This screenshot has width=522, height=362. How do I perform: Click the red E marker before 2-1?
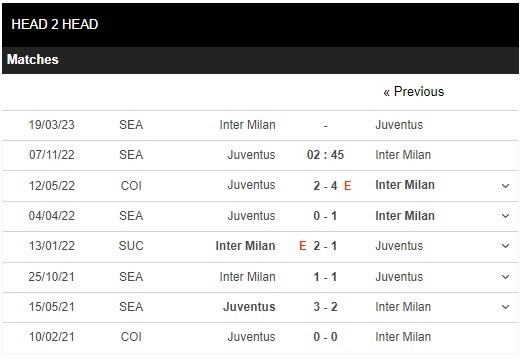[x=303, y=246]
